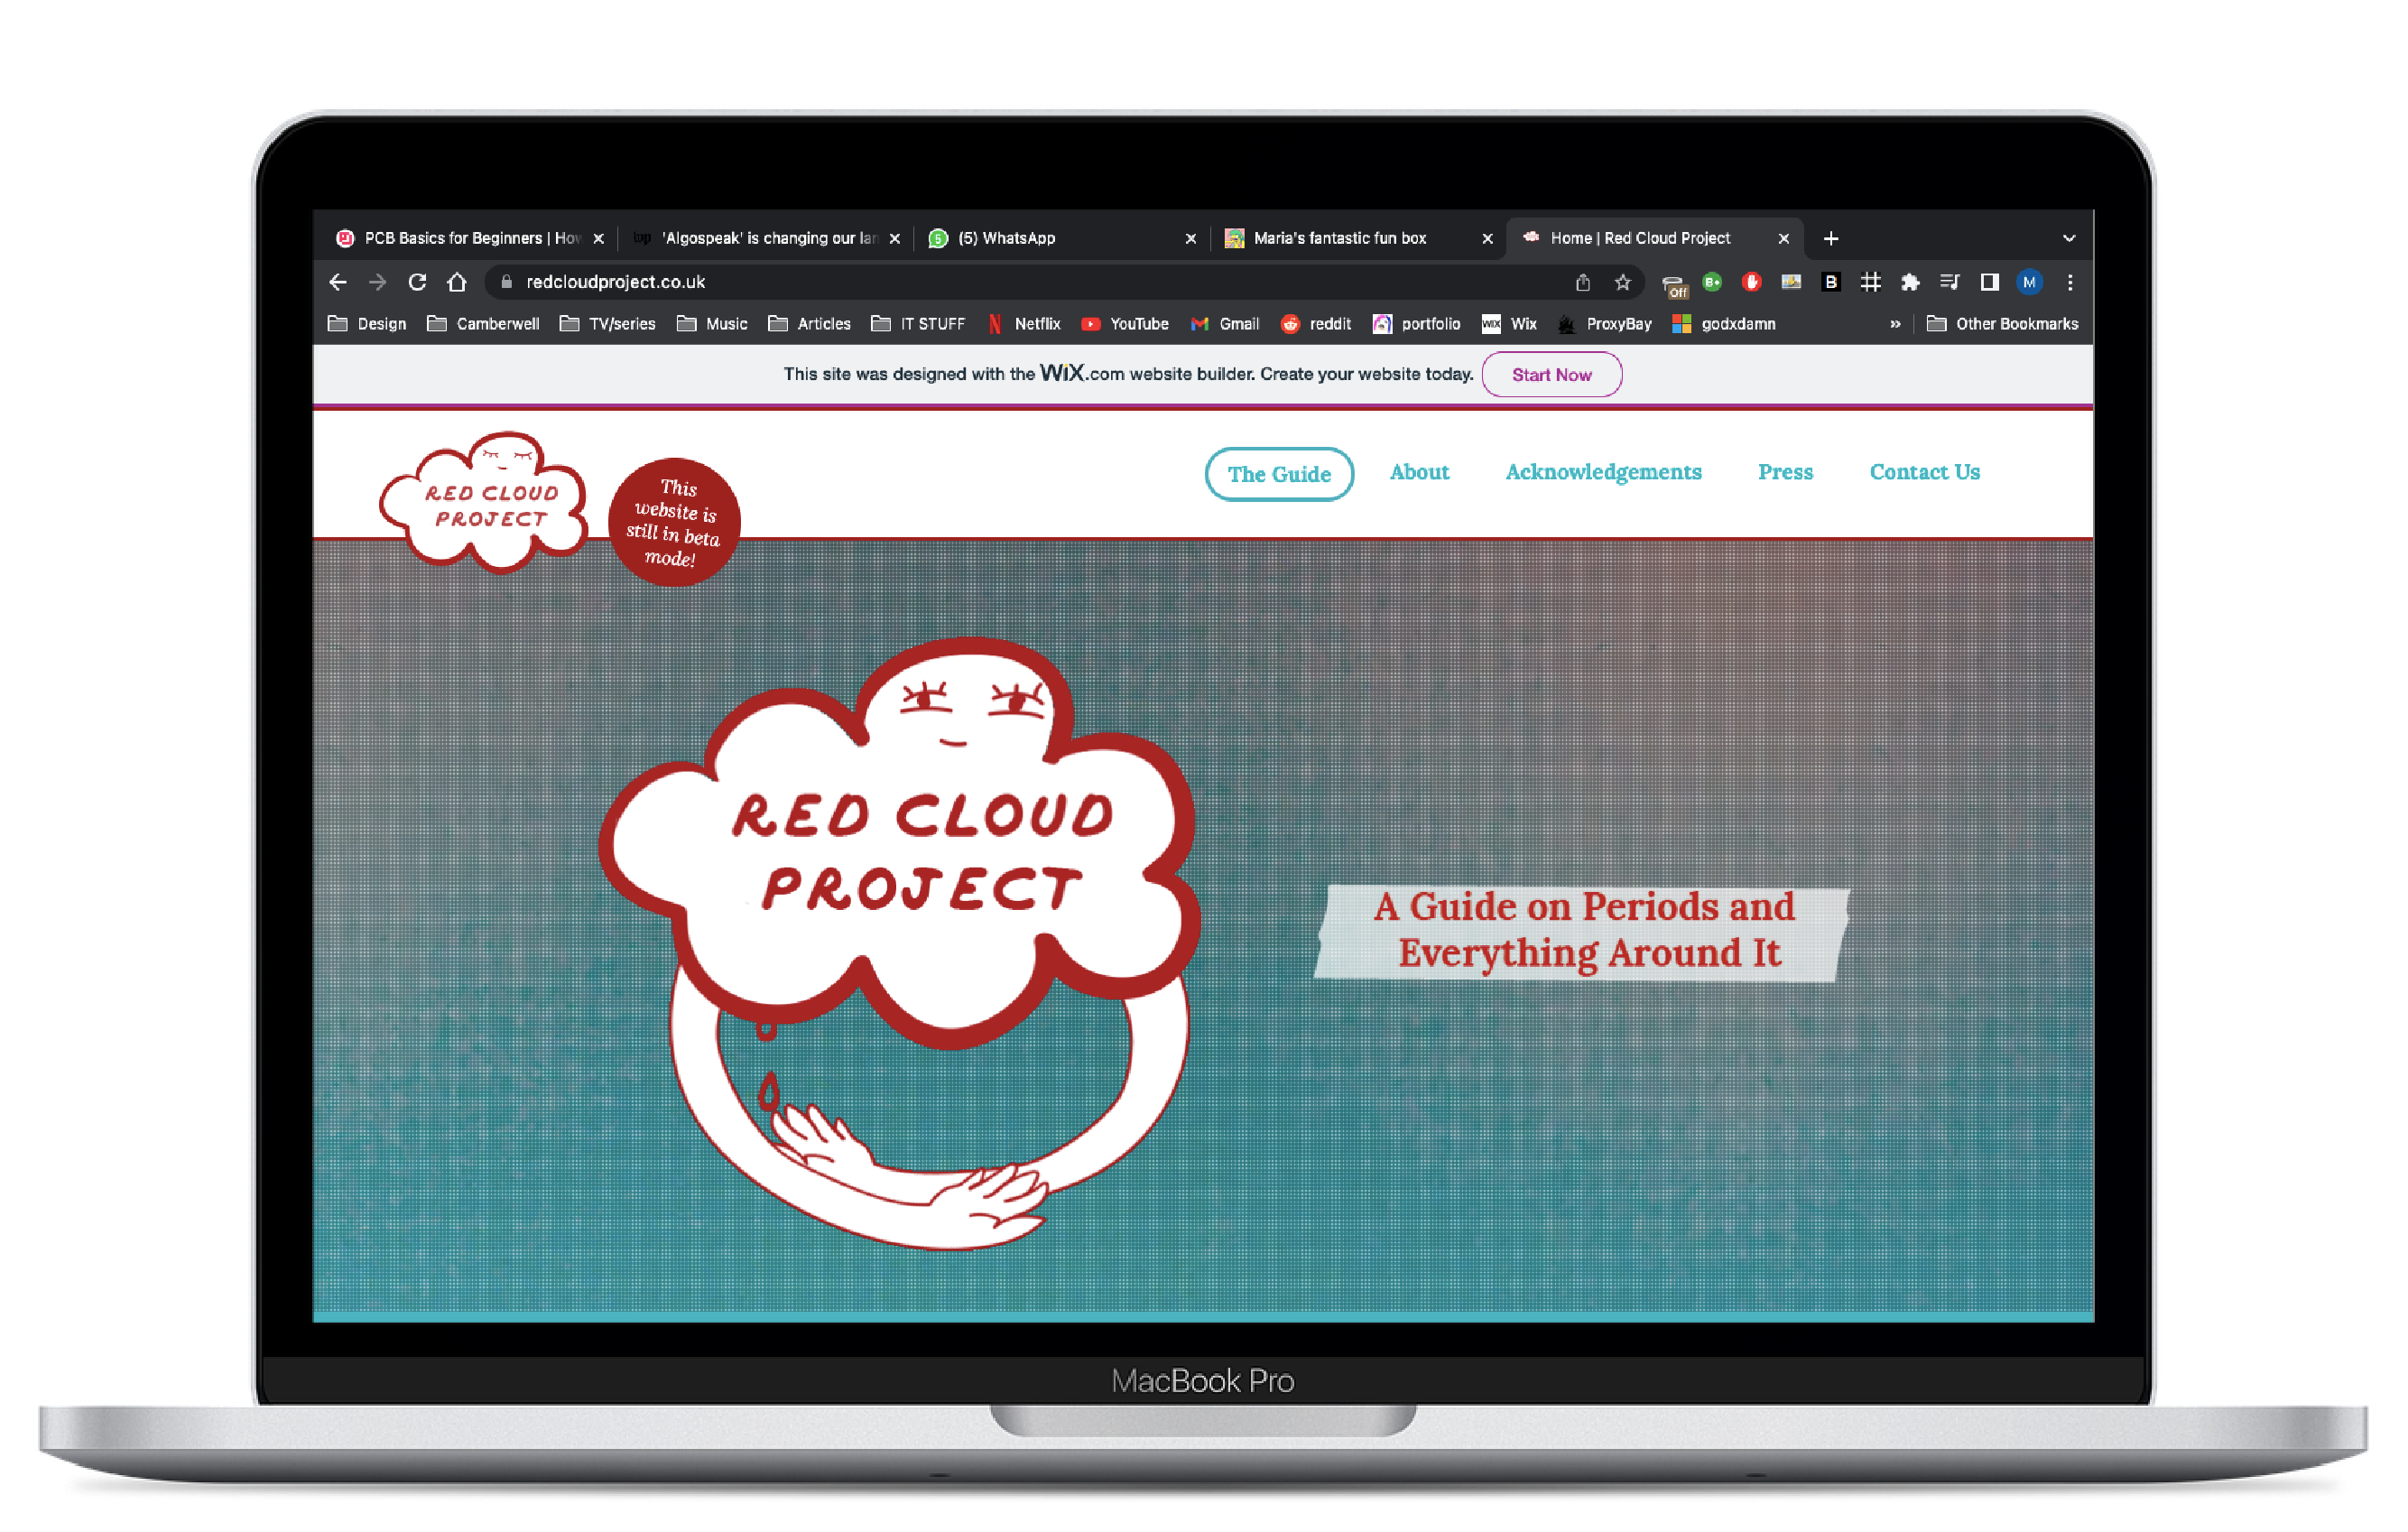Expand the tab search chevron
The image size is (2408, 1532).
click(x=2069, y=238)
